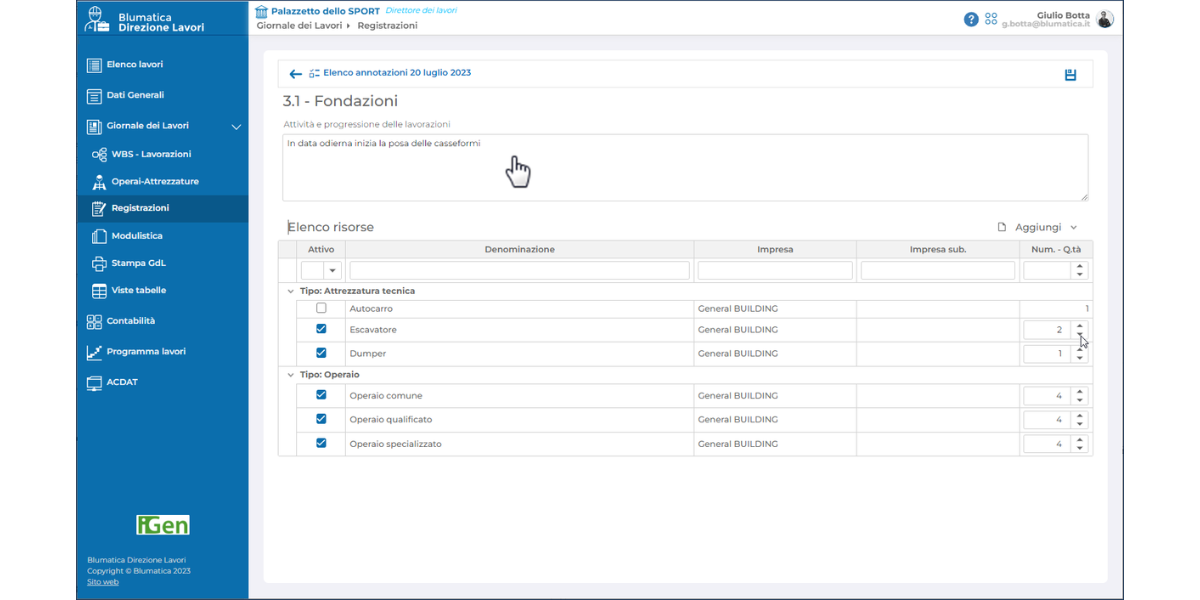Uncheck the Operaio qualificato checkbox
1200x600 pixels.
321,419
